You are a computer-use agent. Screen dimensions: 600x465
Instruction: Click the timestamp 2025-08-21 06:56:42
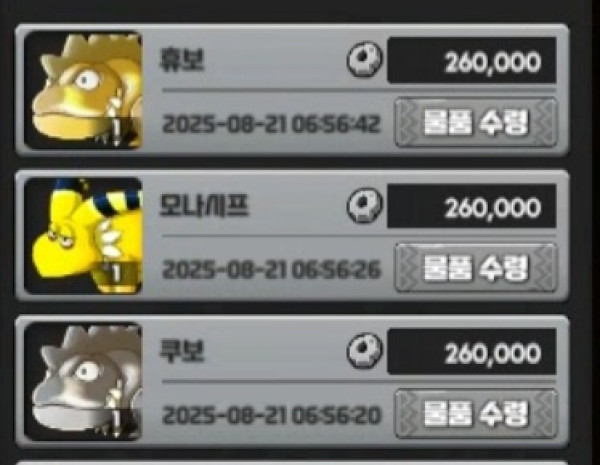[271, 125]
